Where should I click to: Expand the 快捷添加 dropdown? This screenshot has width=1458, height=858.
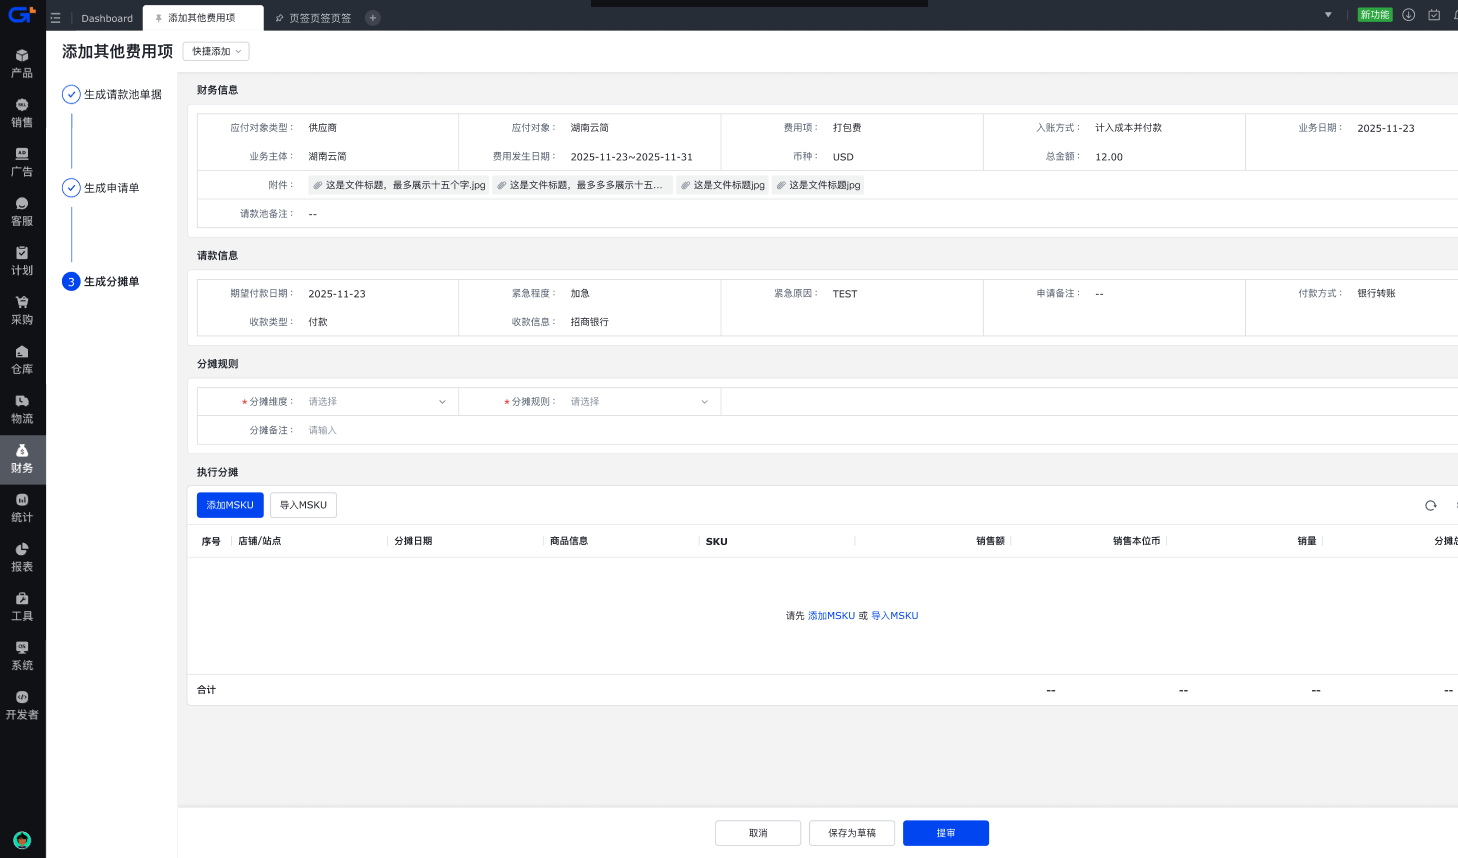[216, 51]
